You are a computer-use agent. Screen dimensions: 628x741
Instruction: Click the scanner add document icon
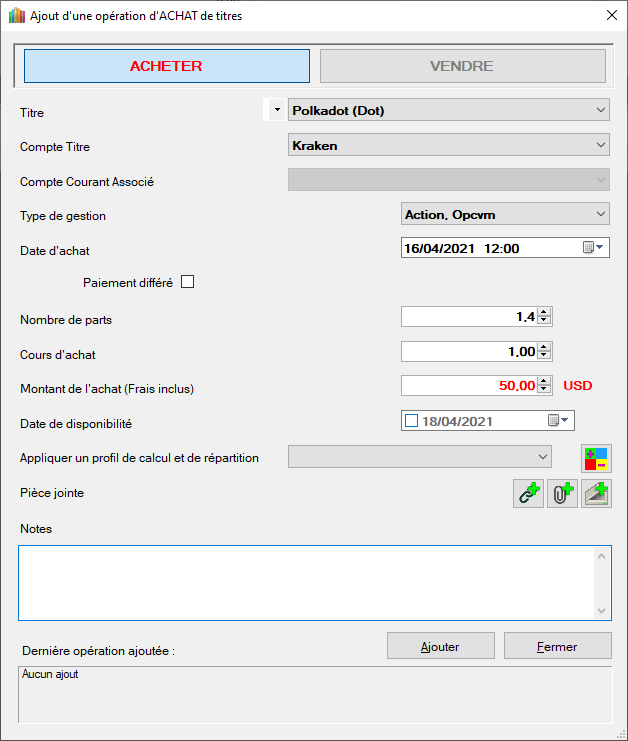click(597, 493)
